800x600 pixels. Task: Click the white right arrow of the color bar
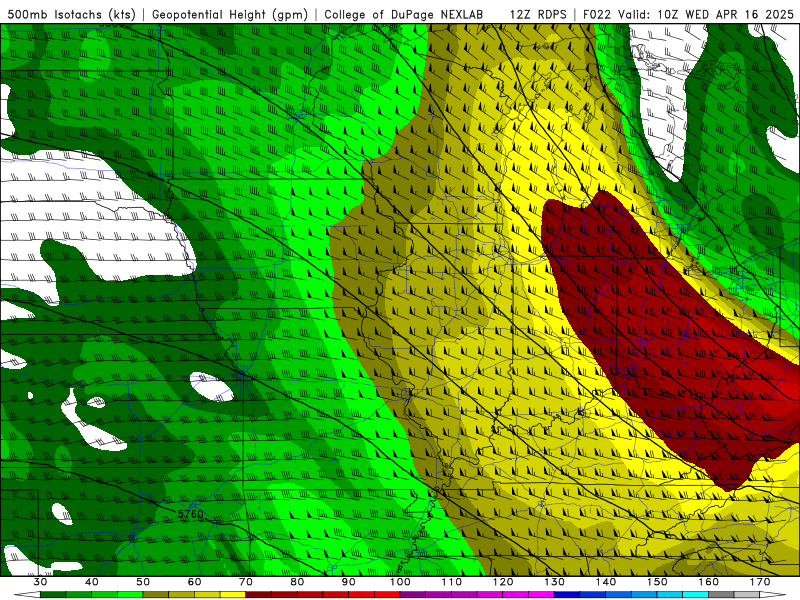(x=772, y=594)
